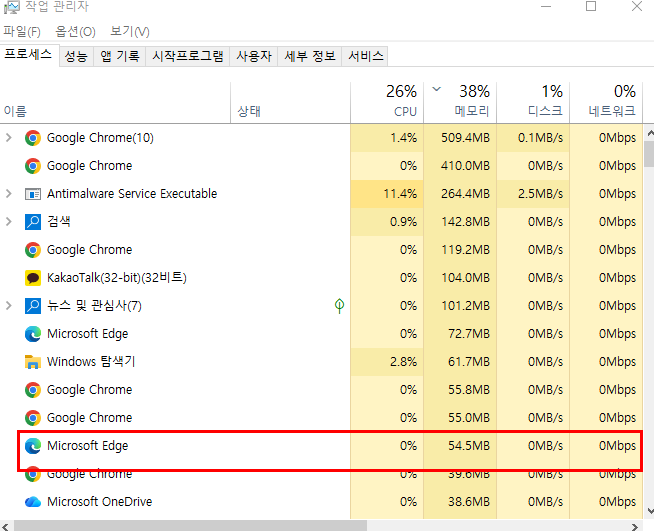
Task: Click the 142.8MB memory cell
Action: tap(460, 221)
